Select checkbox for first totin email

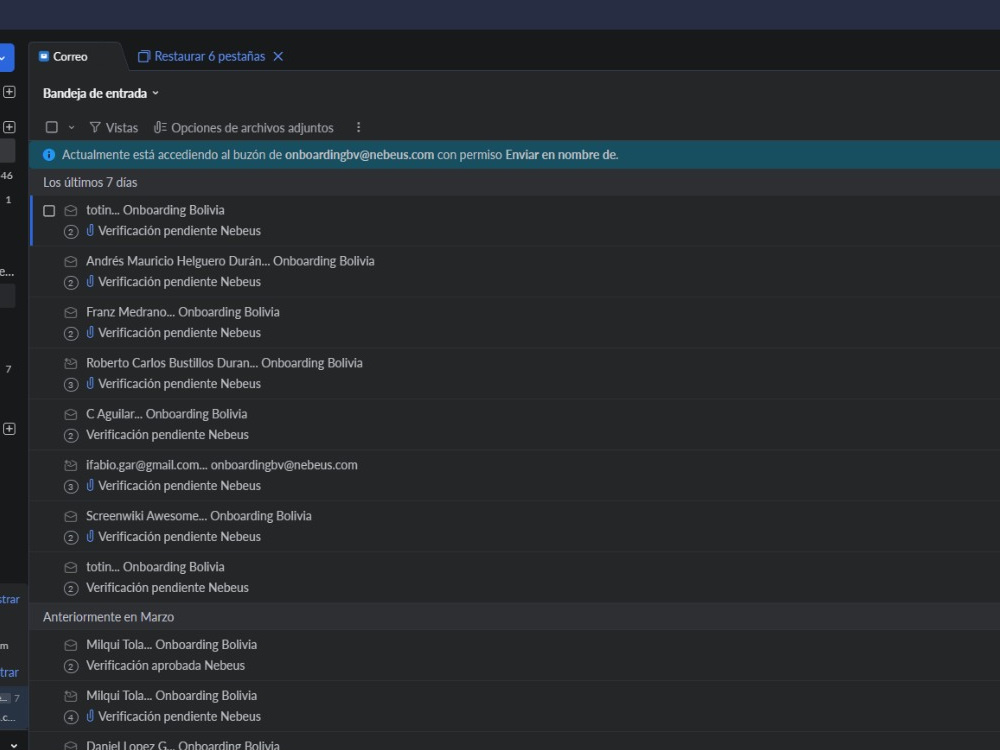click(49, 211)
